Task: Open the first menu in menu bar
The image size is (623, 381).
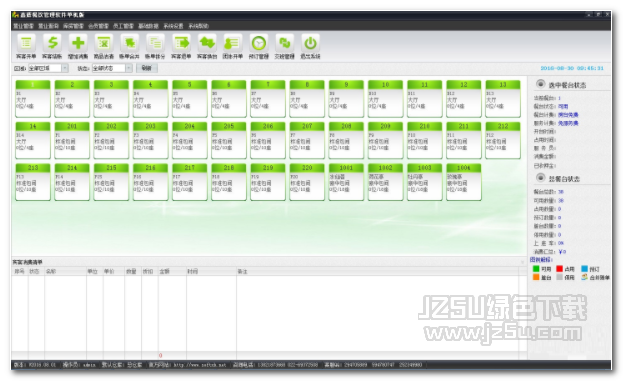Action: (23, 26)
